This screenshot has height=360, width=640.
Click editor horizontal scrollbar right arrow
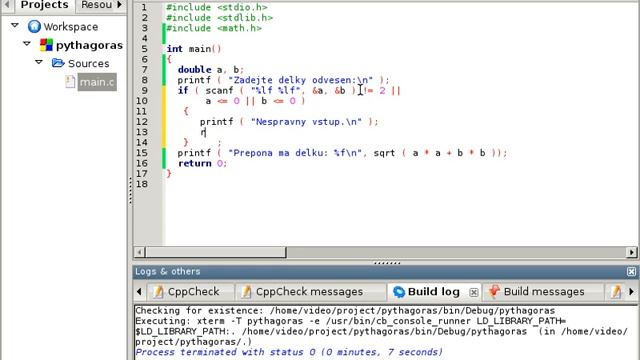[x=631, y=252]
